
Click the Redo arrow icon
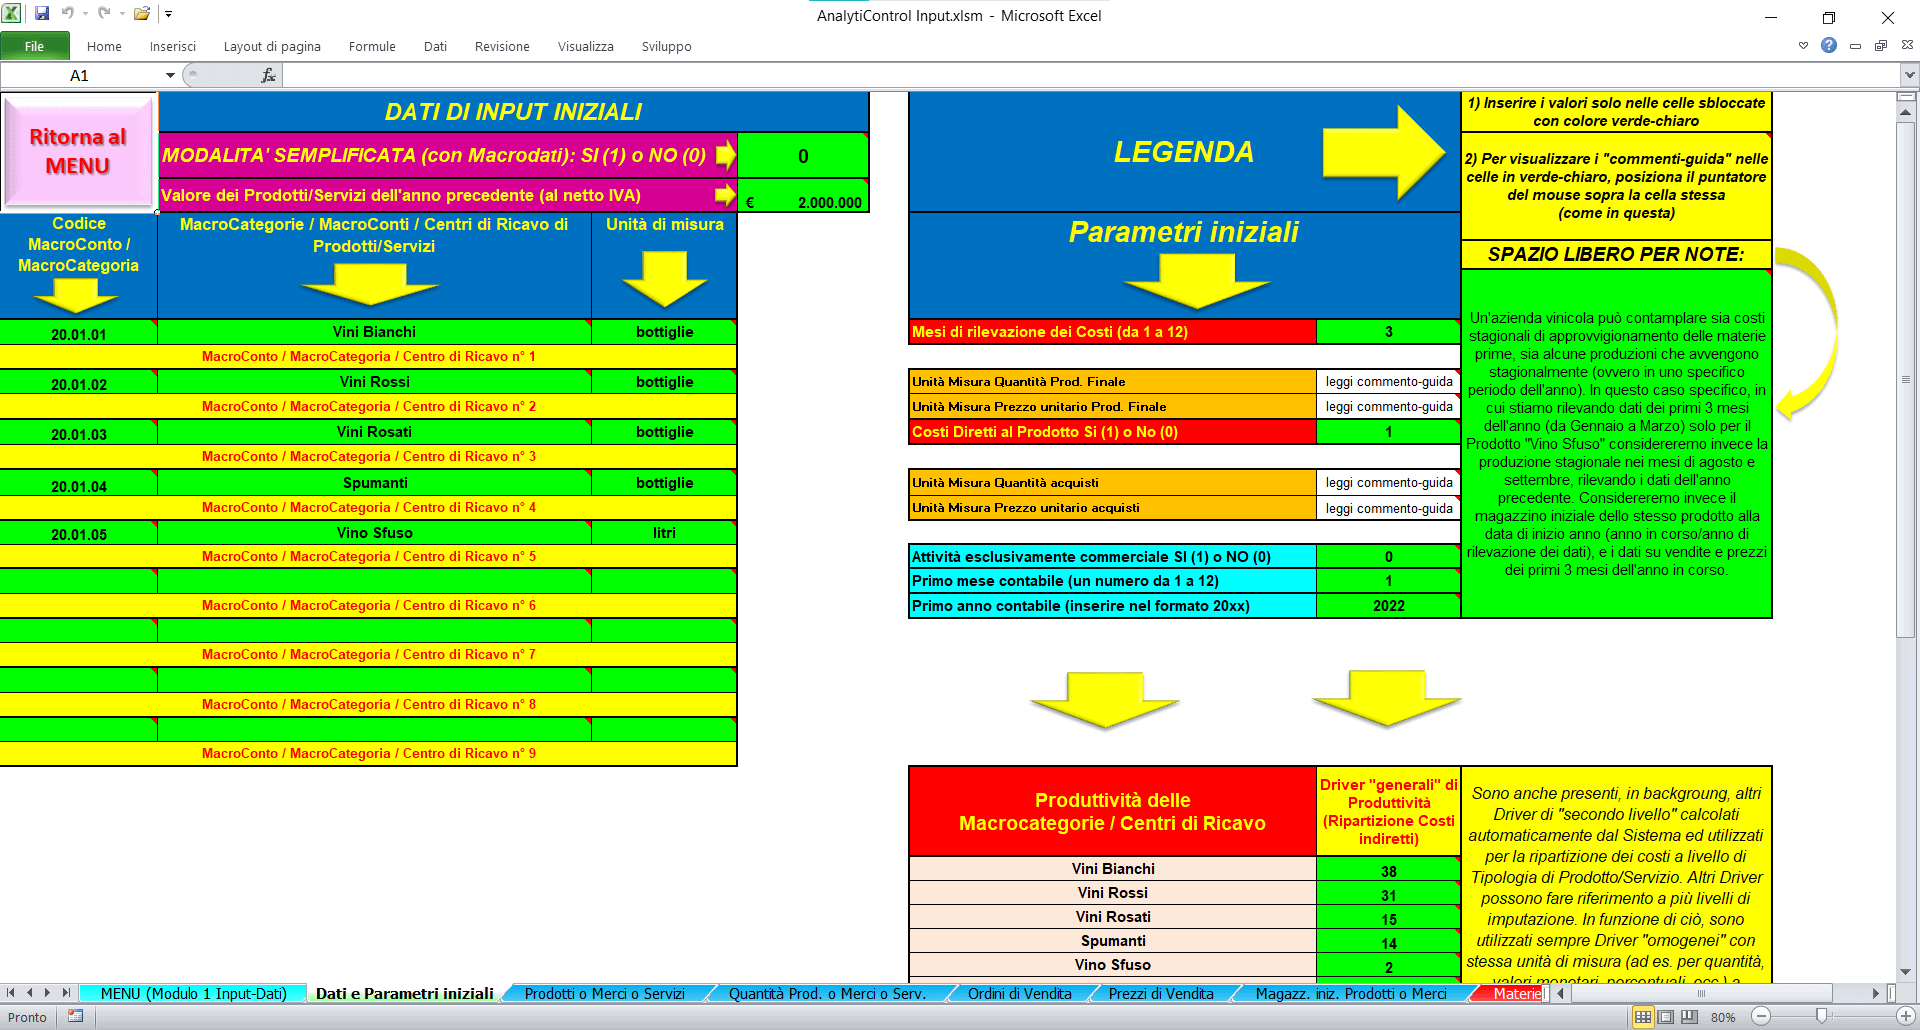tap(104, 14)
